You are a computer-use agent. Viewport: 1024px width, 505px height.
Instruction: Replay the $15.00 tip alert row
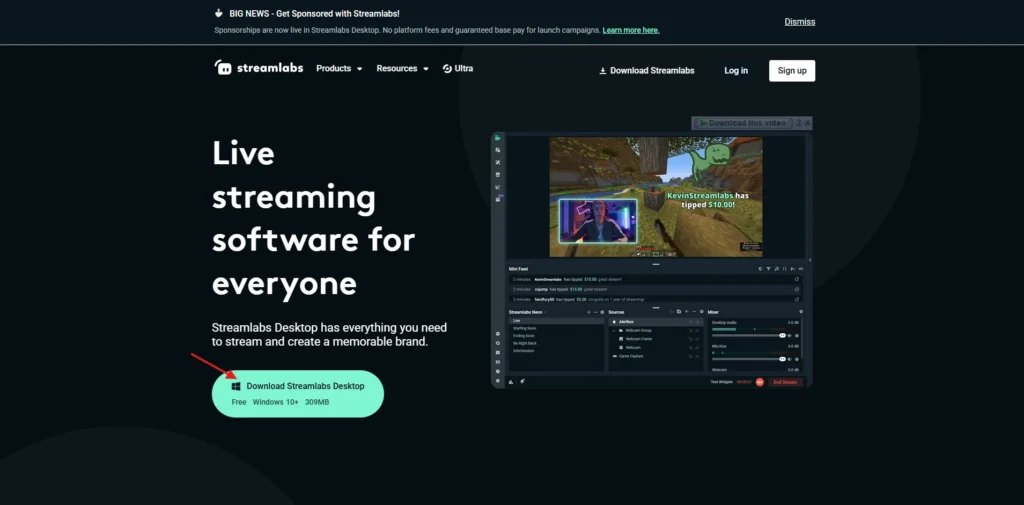click(797, 289)
